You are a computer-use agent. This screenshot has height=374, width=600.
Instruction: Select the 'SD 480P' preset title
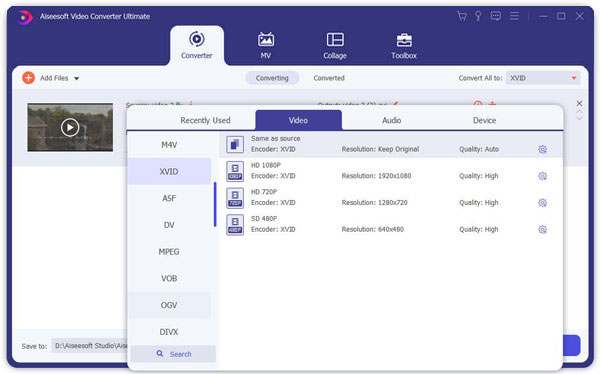264,219
